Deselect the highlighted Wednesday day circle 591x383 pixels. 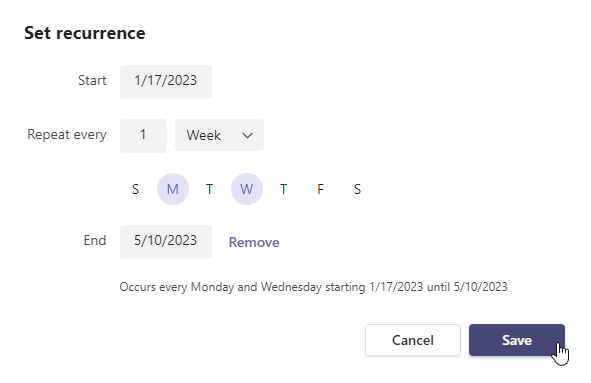[247, 189]
